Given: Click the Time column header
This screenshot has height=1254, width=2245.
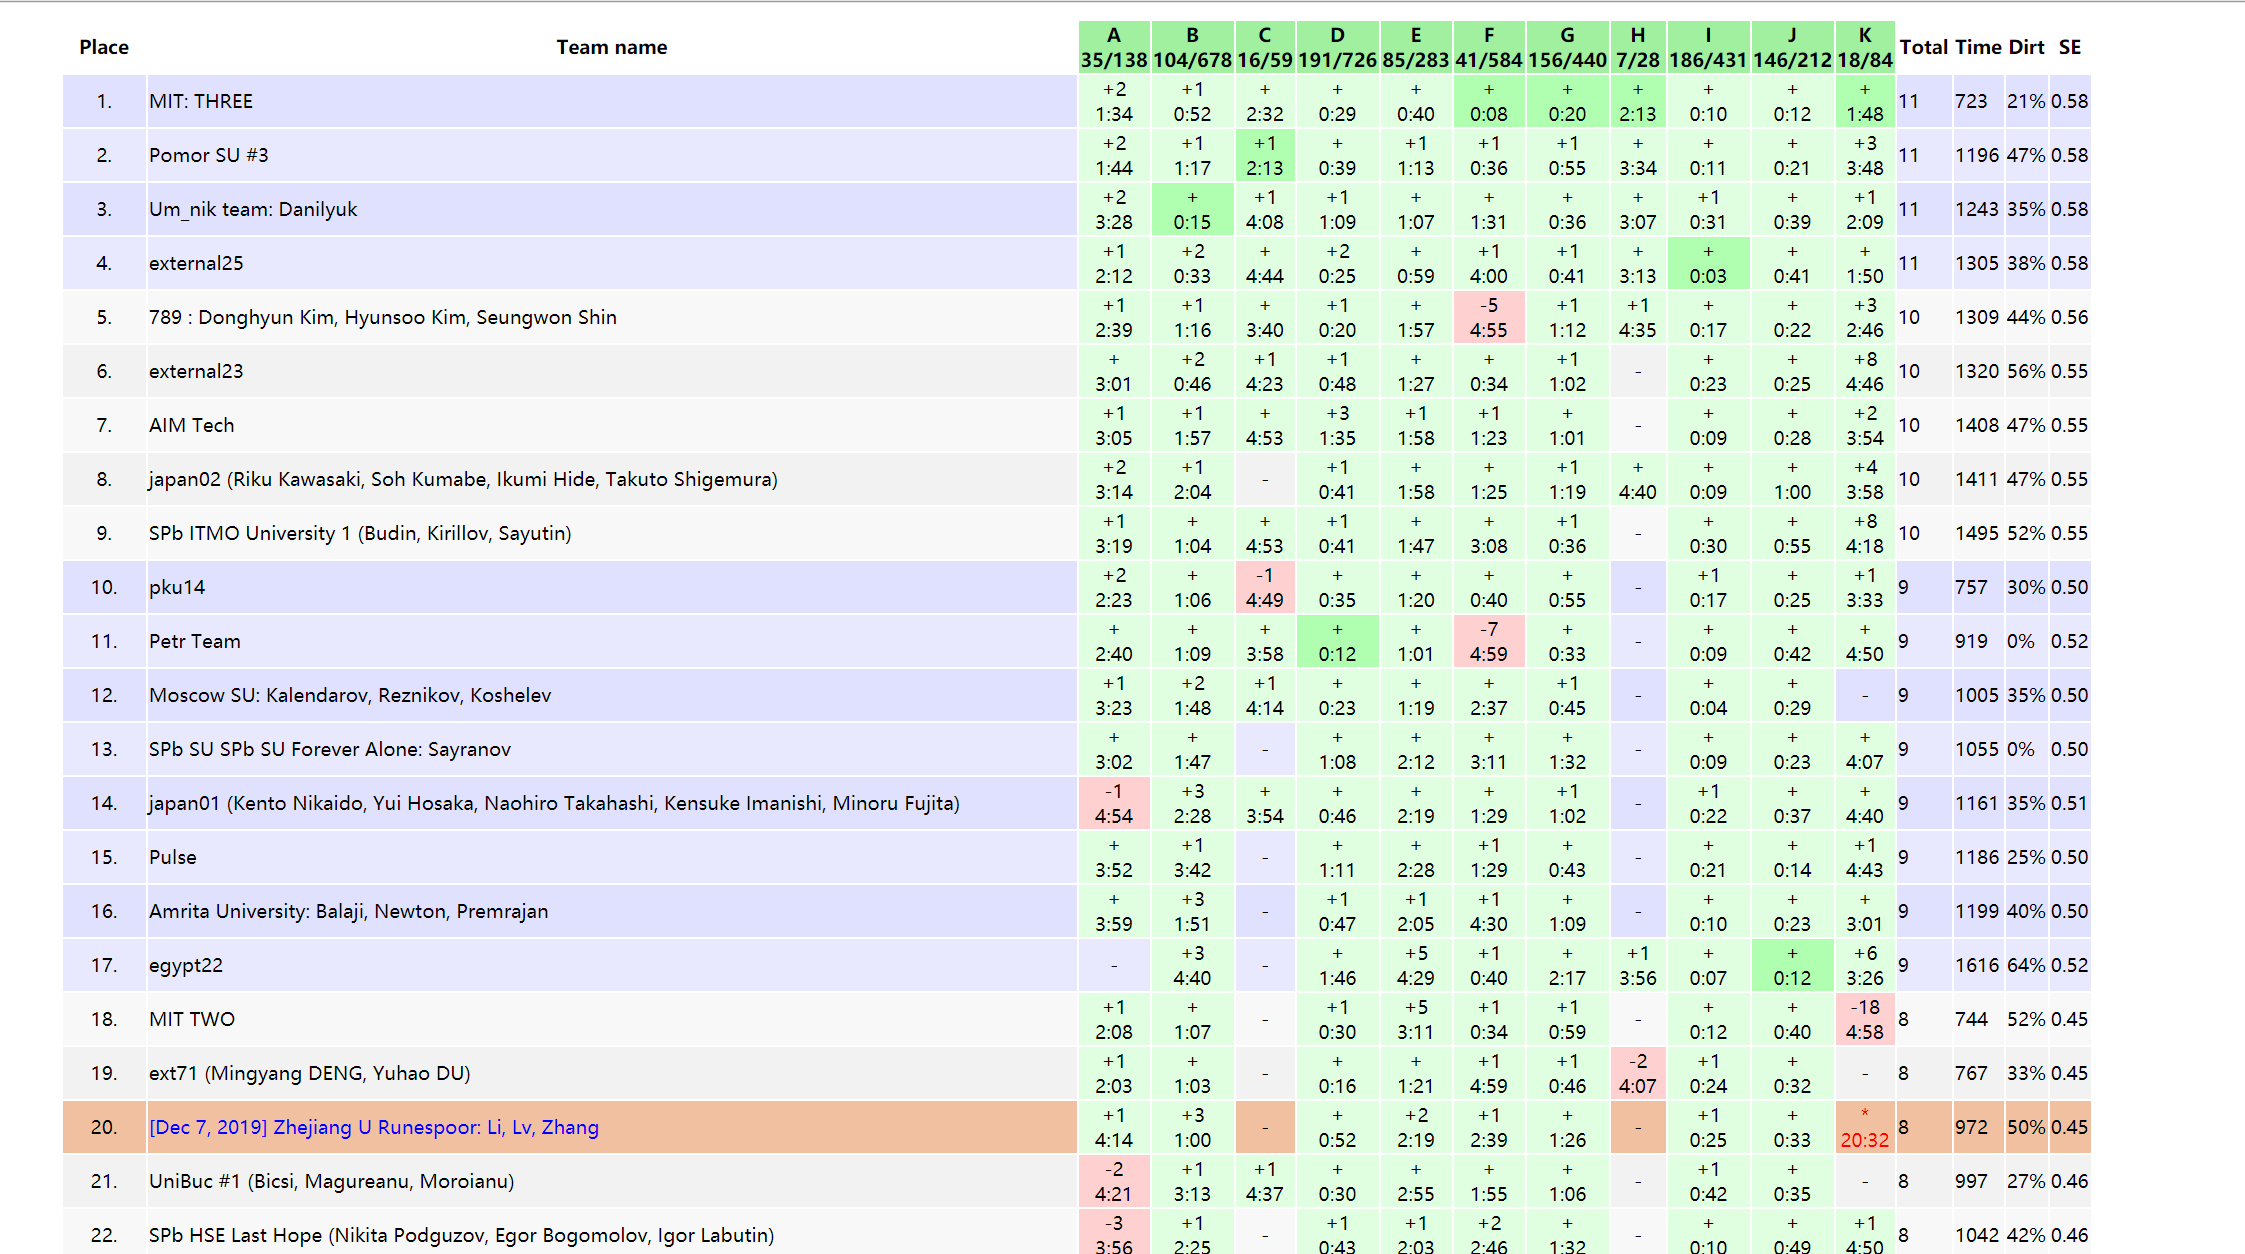Looking at the screenshot, I should 1978,47.
